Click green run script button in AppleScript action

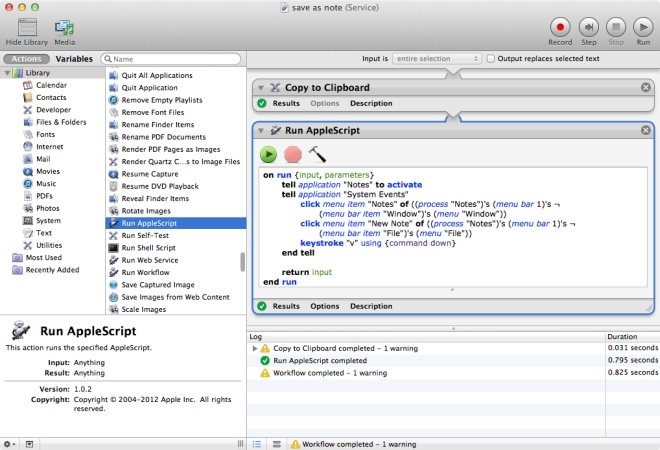coord(269,154)
